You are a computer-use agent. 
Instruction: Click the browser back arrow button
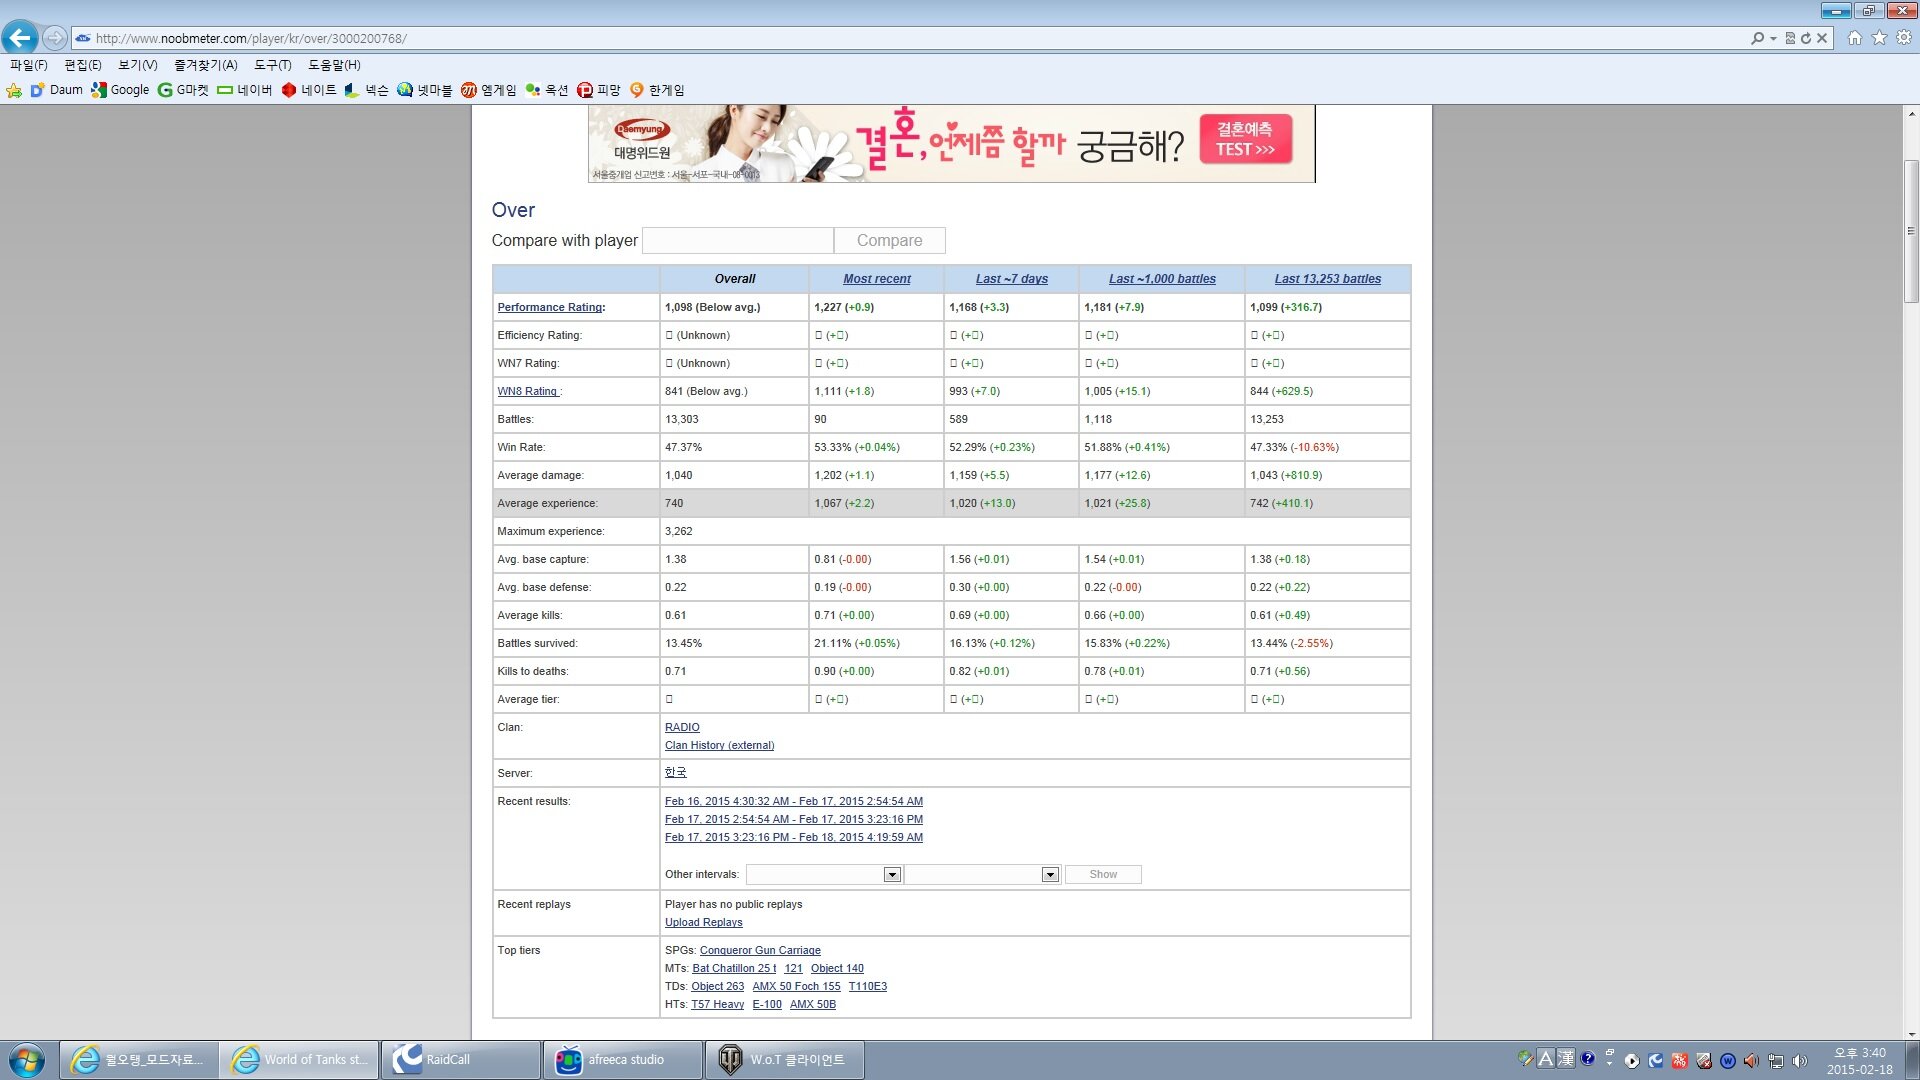(x=20, y=38)
